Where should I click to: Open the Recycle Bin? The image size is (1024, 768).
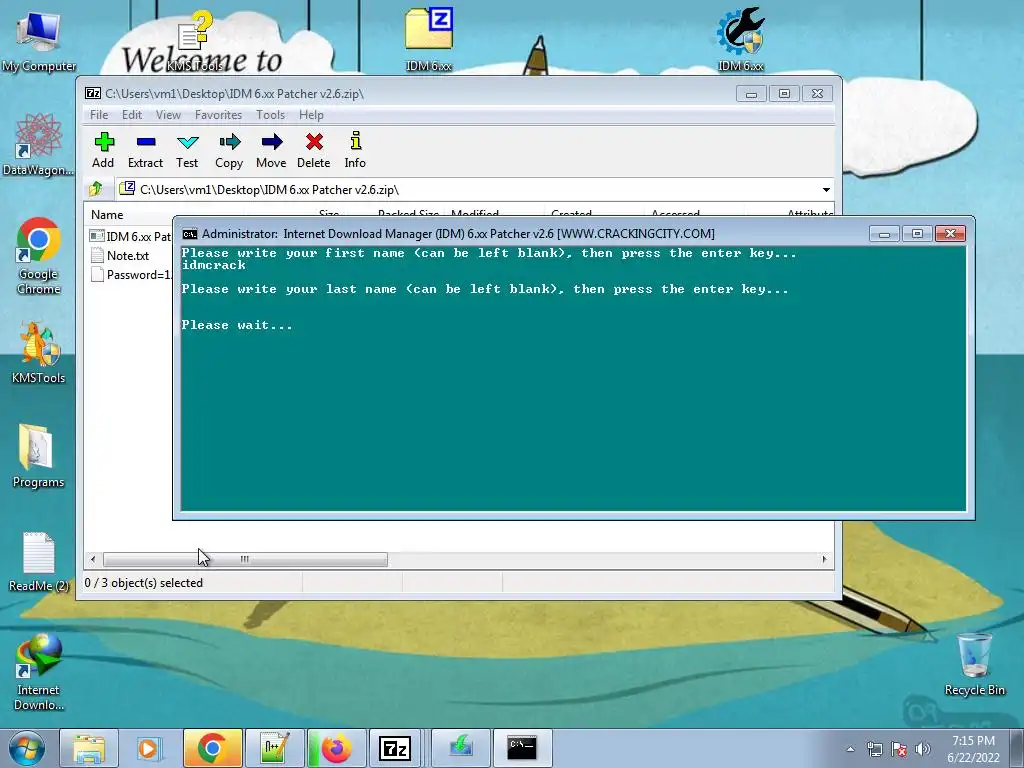click(974, 664)
